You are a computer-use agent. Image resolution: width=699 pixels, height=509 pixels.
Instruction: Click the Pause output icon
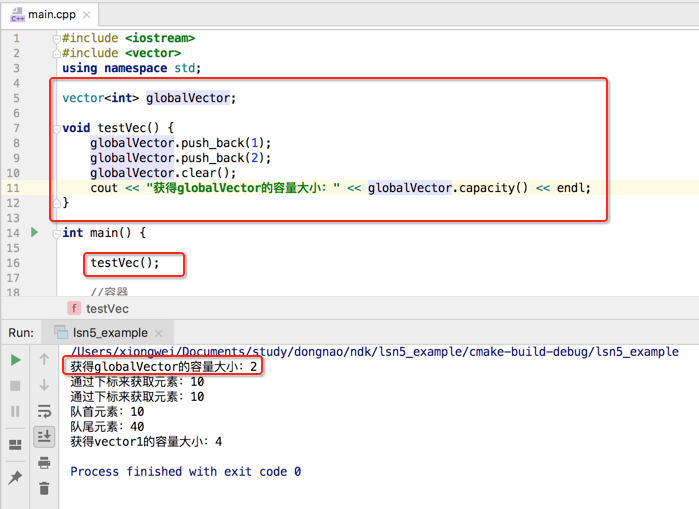15,411
